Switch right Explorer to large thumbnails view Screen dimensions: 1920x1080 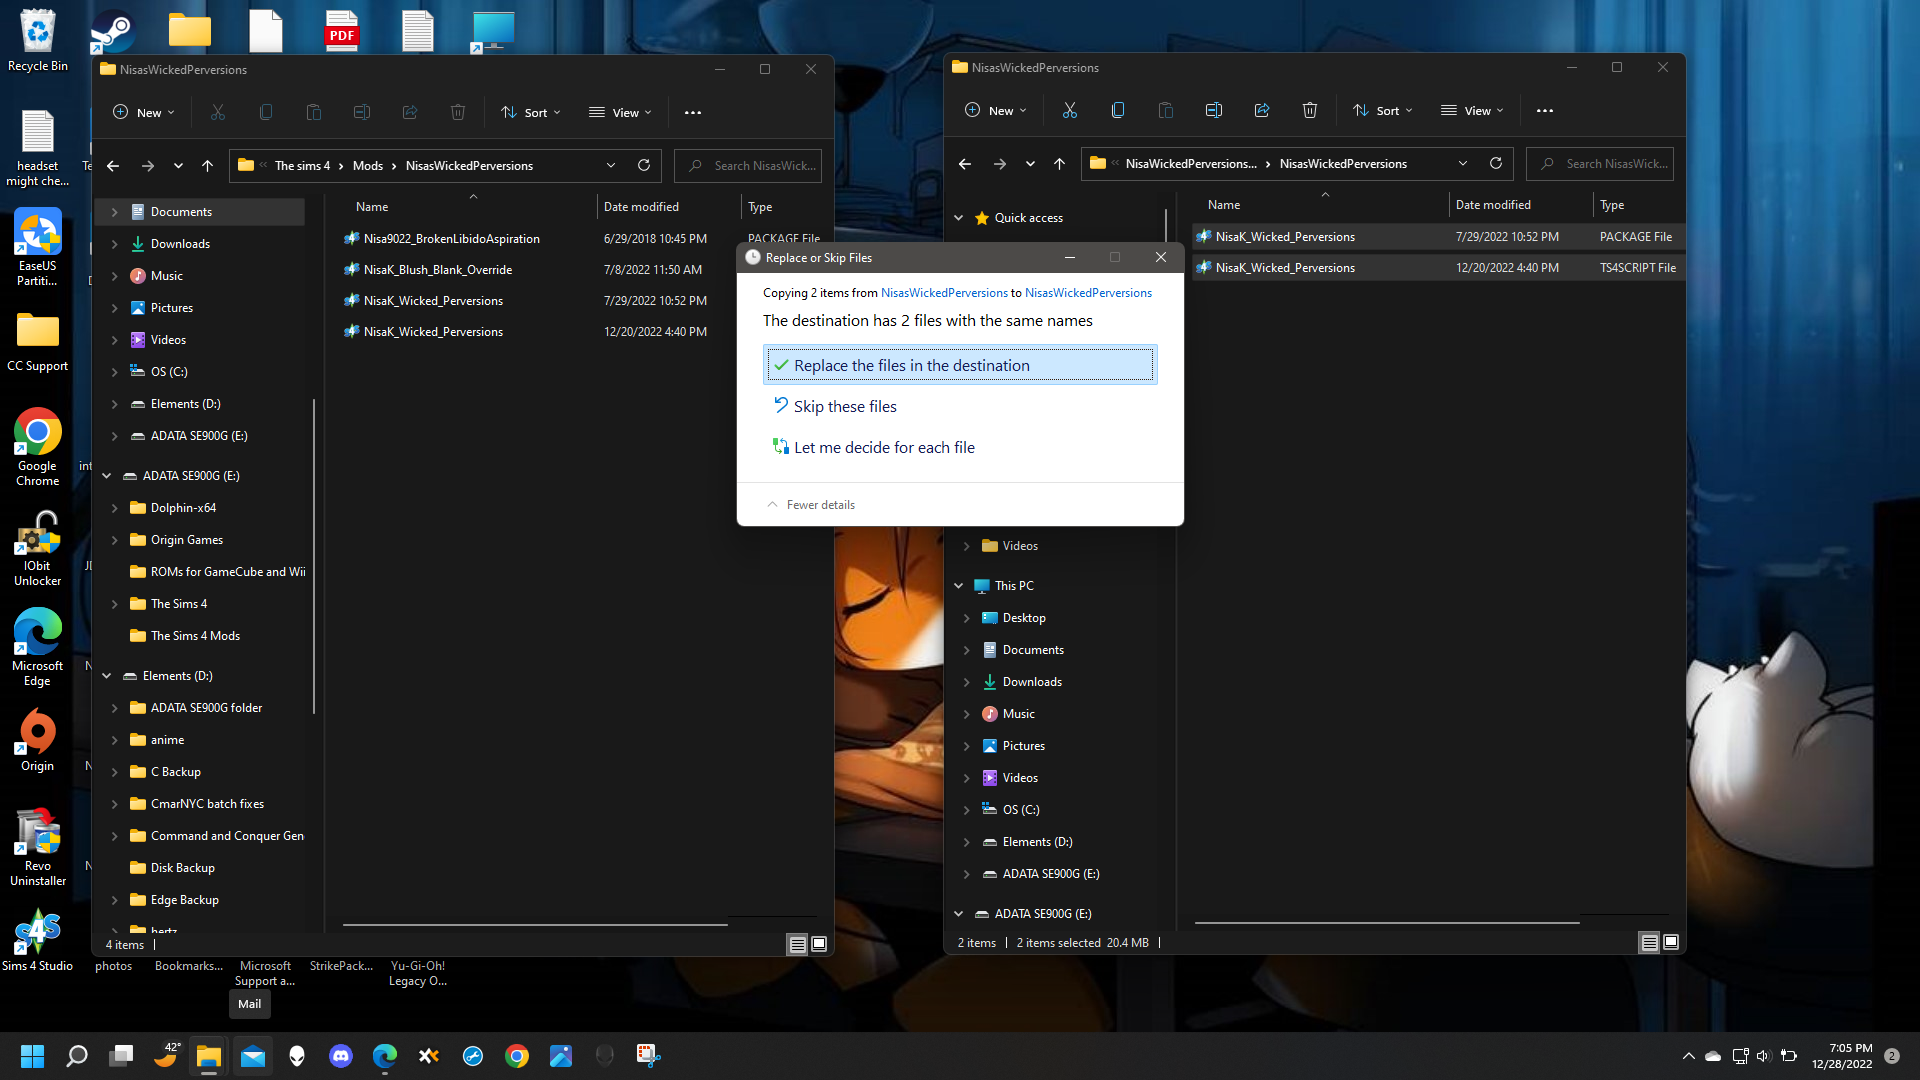coord(1671,942)
